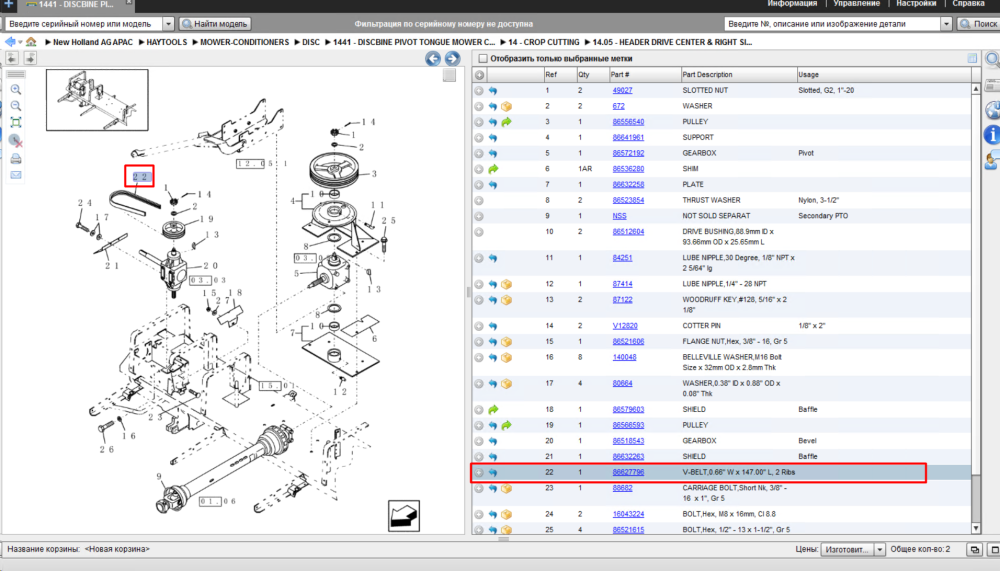The height and width of the screenshot is (571, 1000).
Task: Click blue arrow icon in V-BELT row
Action: (x=493, y=473)
